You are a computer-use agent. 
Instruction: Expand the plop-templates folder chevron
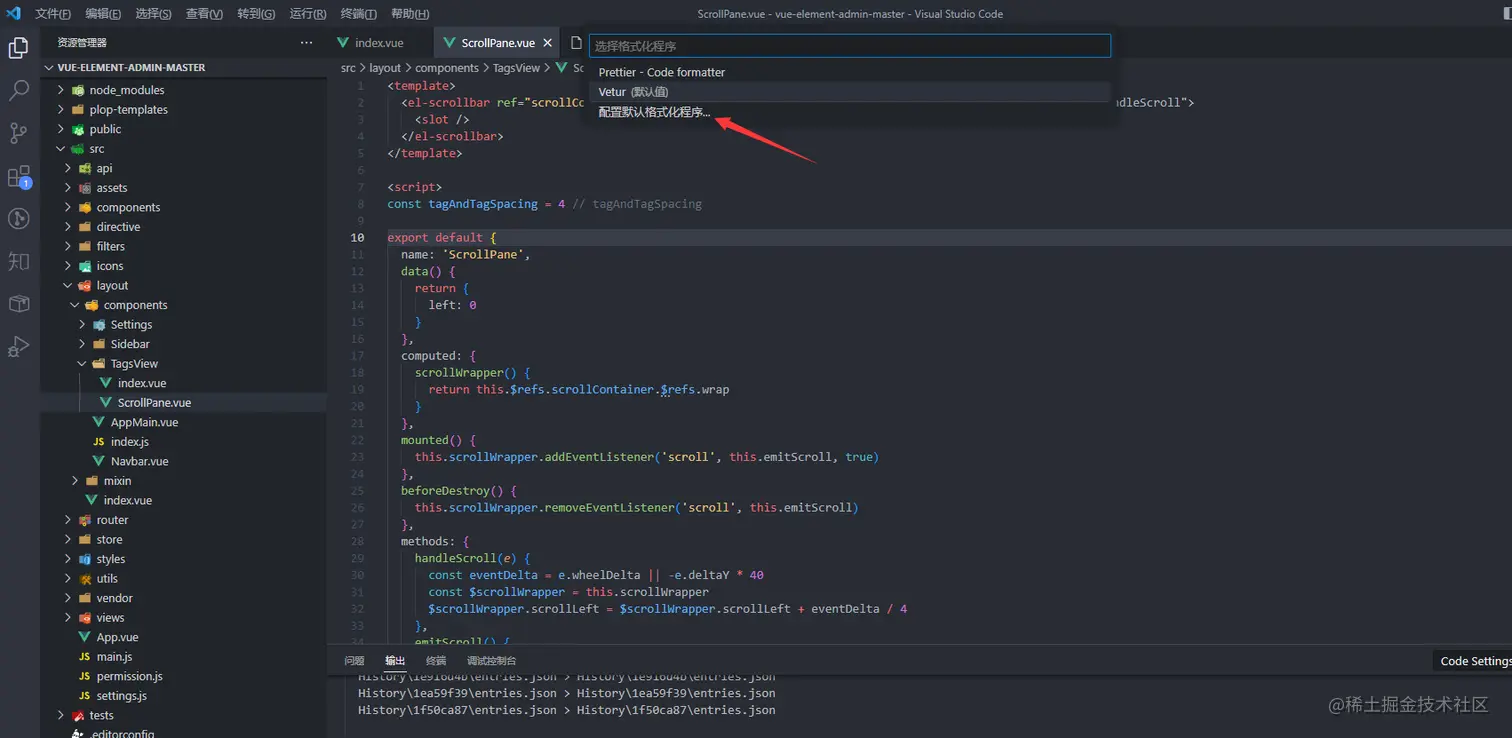(x=61, y=110)
